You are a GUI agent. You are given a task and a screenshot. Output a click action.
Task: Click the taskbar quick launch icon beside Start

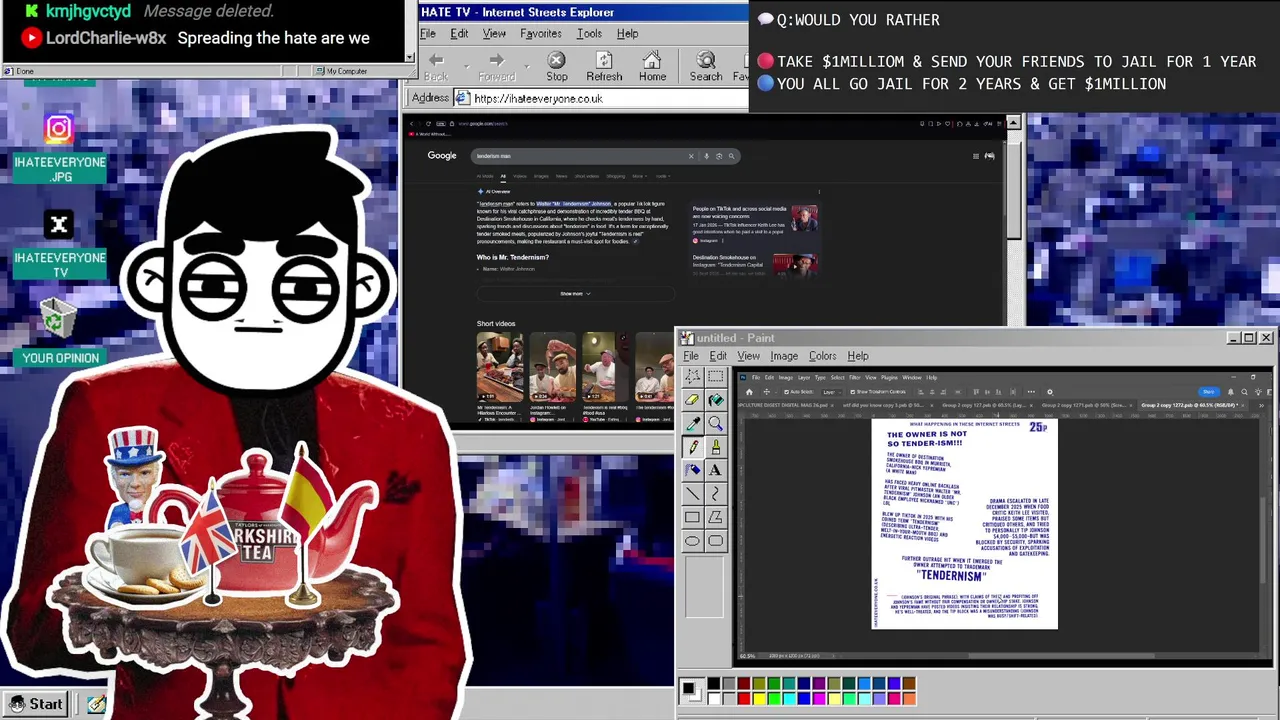tap(96, 704)
